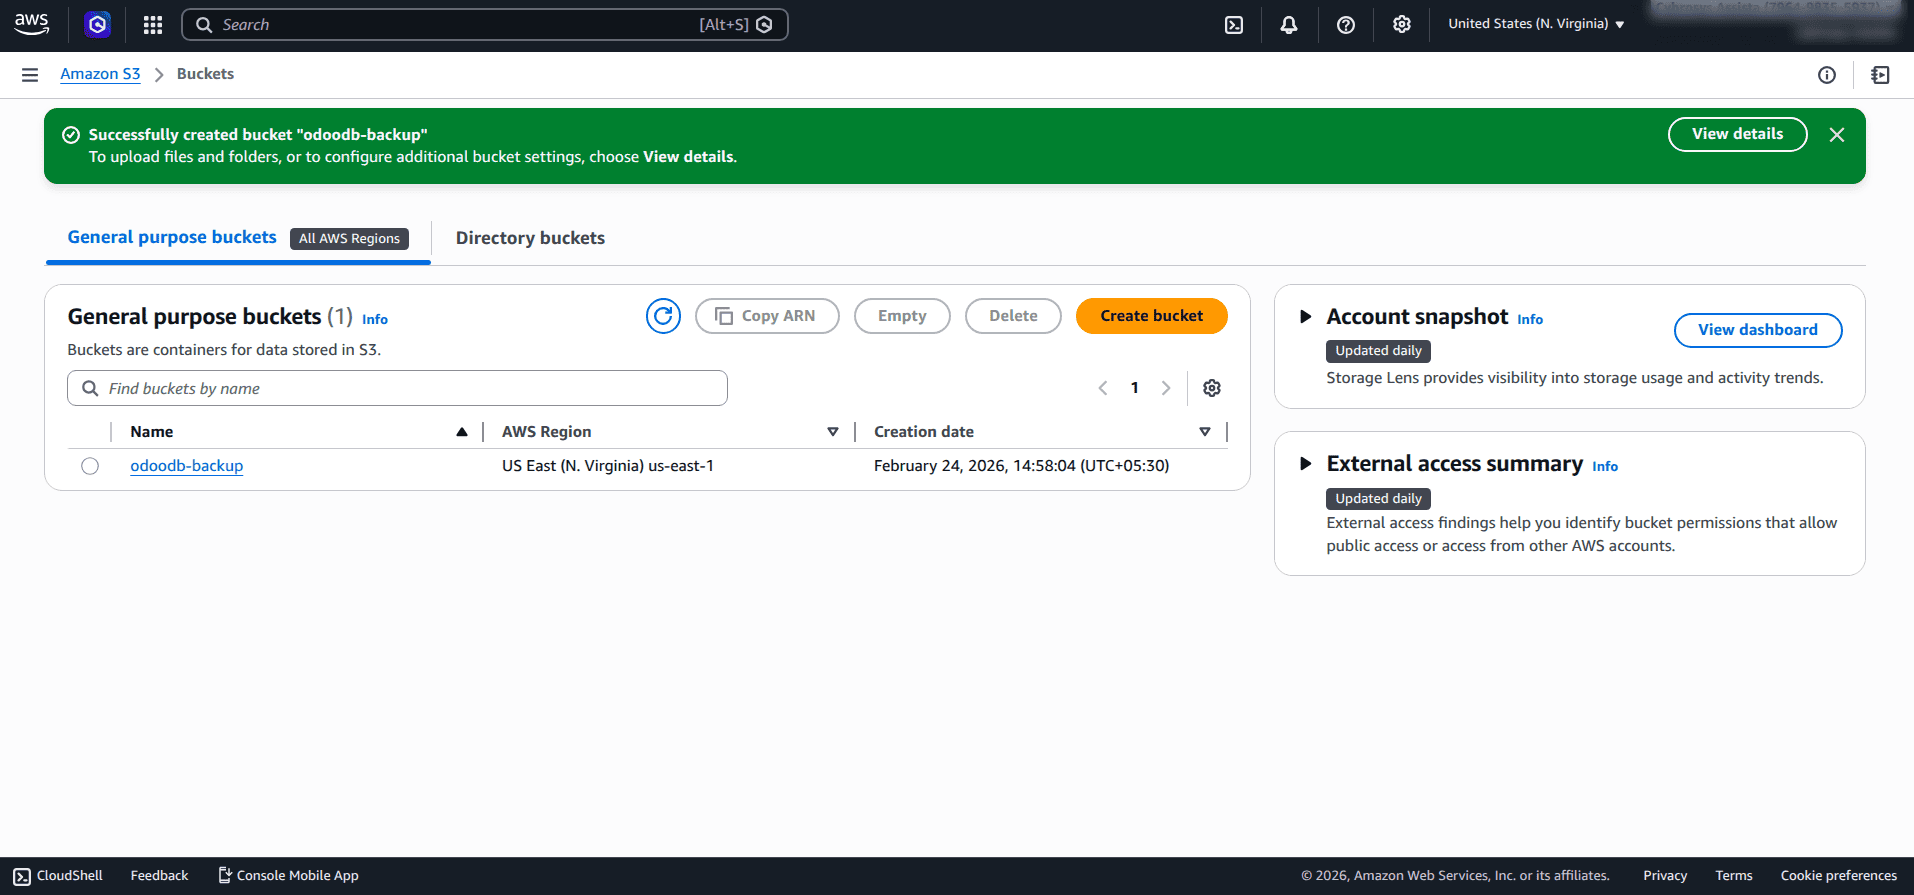This screenshot has width=1914, height=895.
Task: Open the top bar settings gear
Action: [x=1402, y=24]
